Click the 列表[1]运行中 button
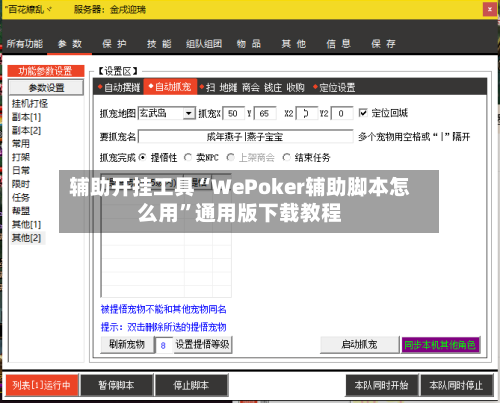The height and width of the screenshot is (403, 500). (x=42, y=385)
